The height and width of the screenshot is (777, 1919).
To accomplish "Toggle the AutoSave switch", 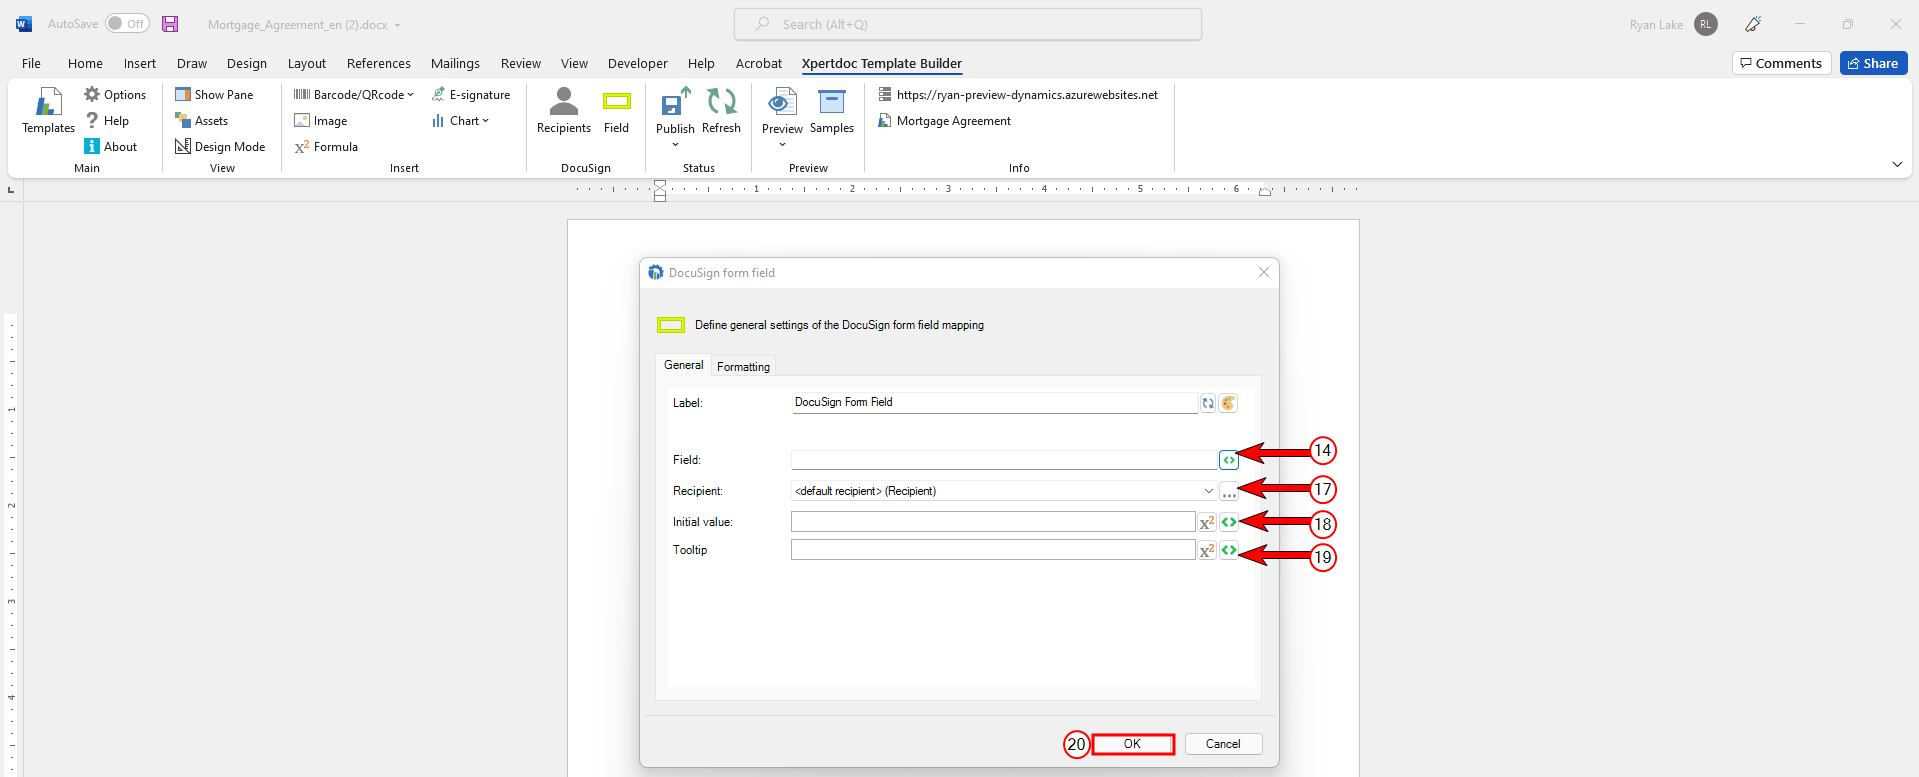I will click(127, 24).
